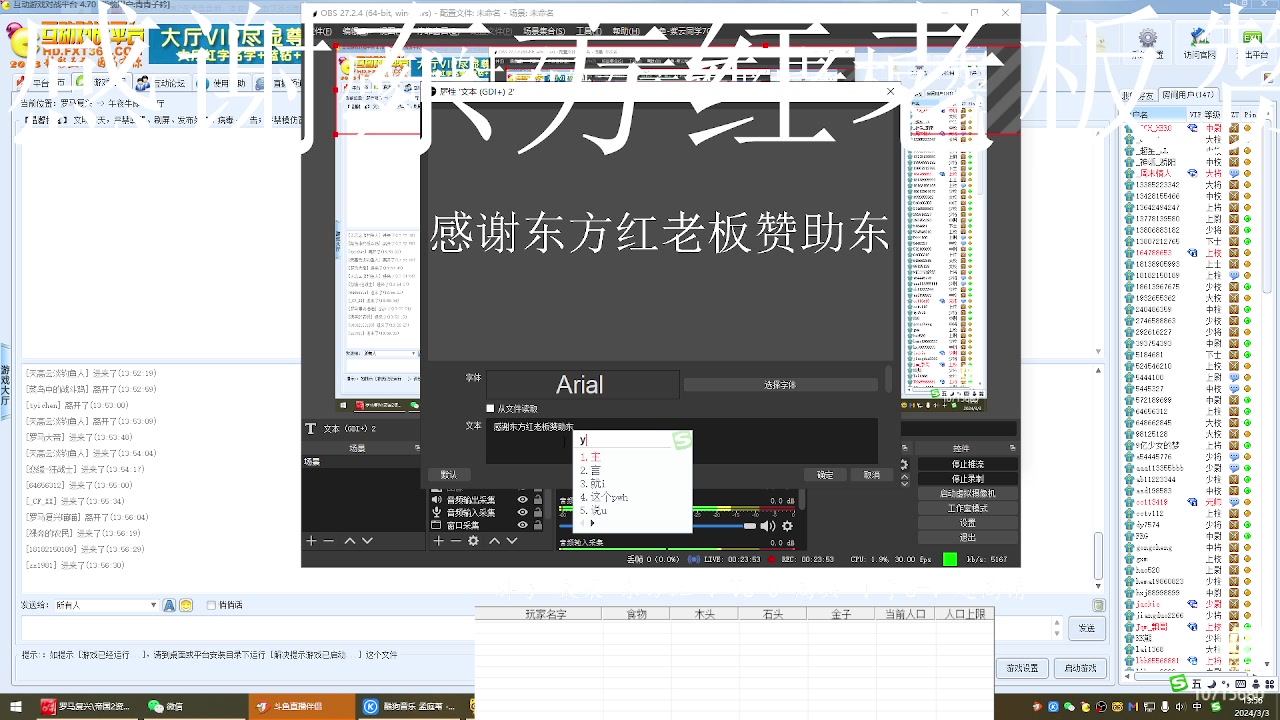Hide 窗口采集 using its eye icon

click(x=522, y=525)
